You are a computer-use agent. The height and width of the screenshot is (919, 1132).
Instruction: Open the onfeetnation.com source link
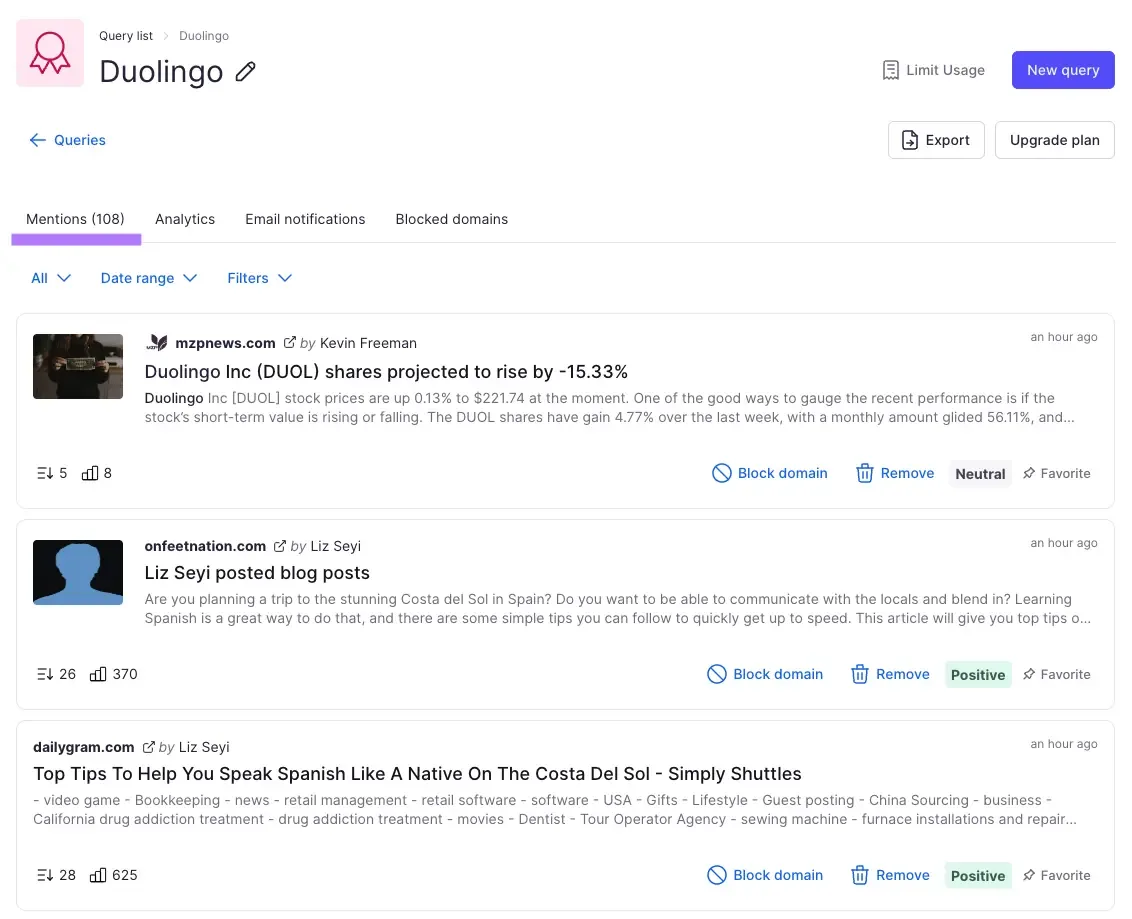point(205,546)
